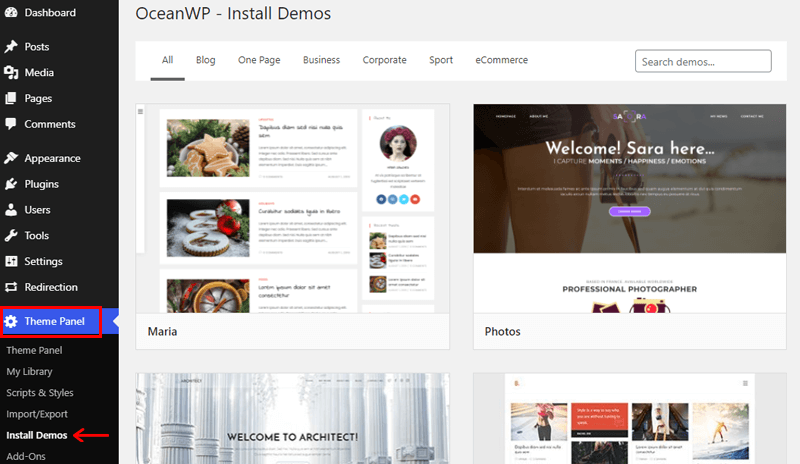Viewport: 800px width, 464px height.
Task: Filter demos by eCommerce category
Action: point(502,60)
